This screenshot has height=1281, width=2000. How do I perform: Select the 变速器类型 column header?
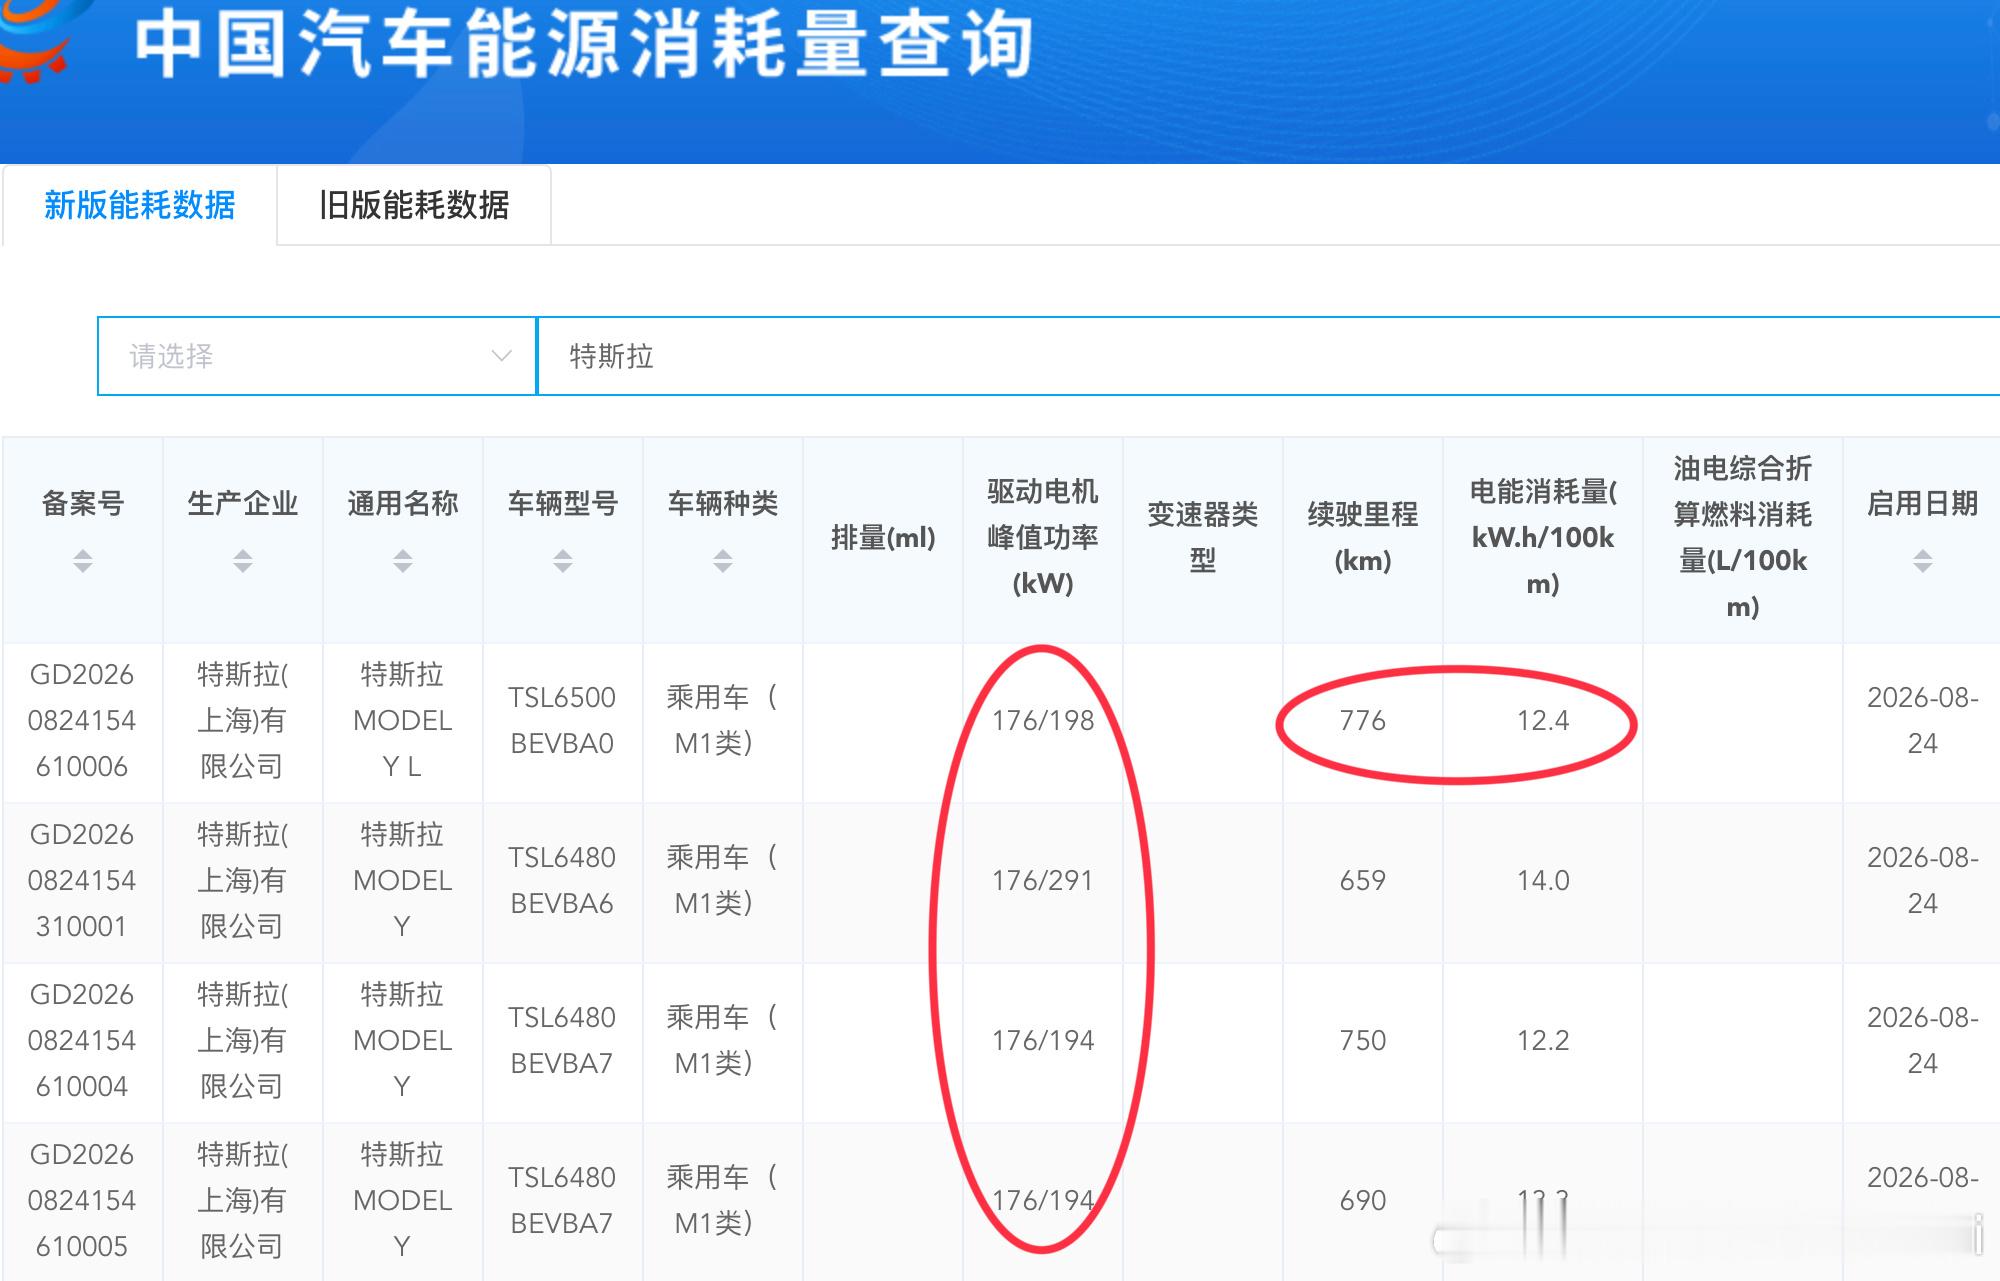click(1203, 538)
